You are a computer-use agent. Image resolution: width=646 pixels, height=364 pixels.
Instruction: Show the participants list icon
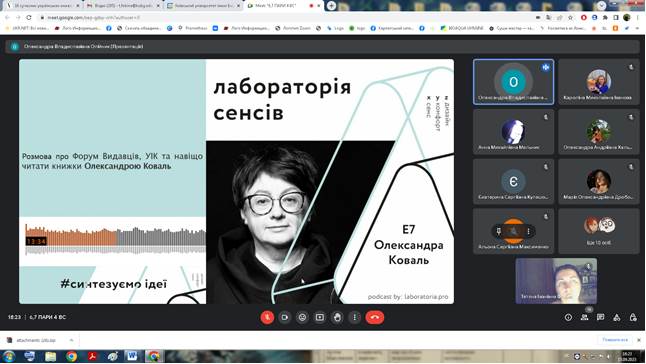[x=584, y=317]
